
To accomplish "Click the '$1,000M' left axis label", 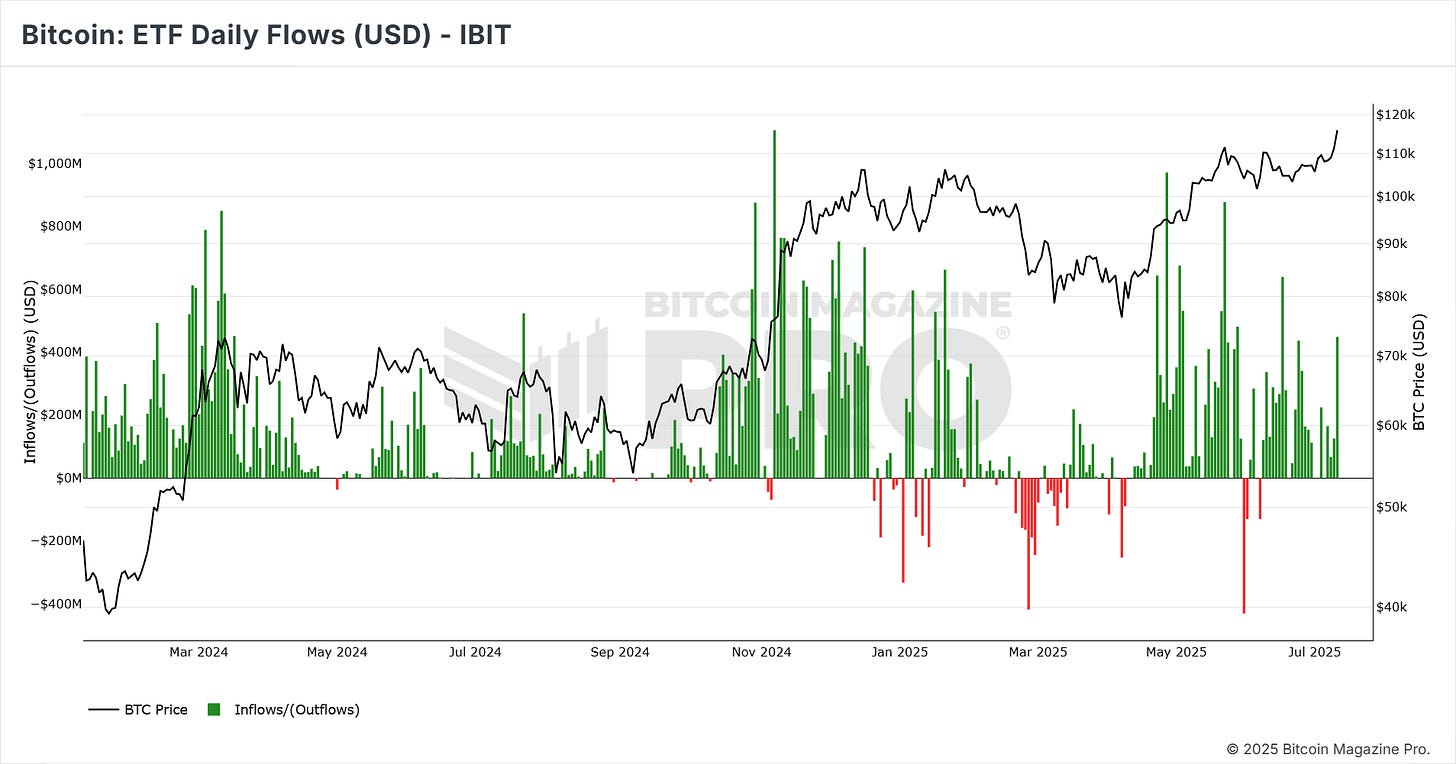I will 54,163.
